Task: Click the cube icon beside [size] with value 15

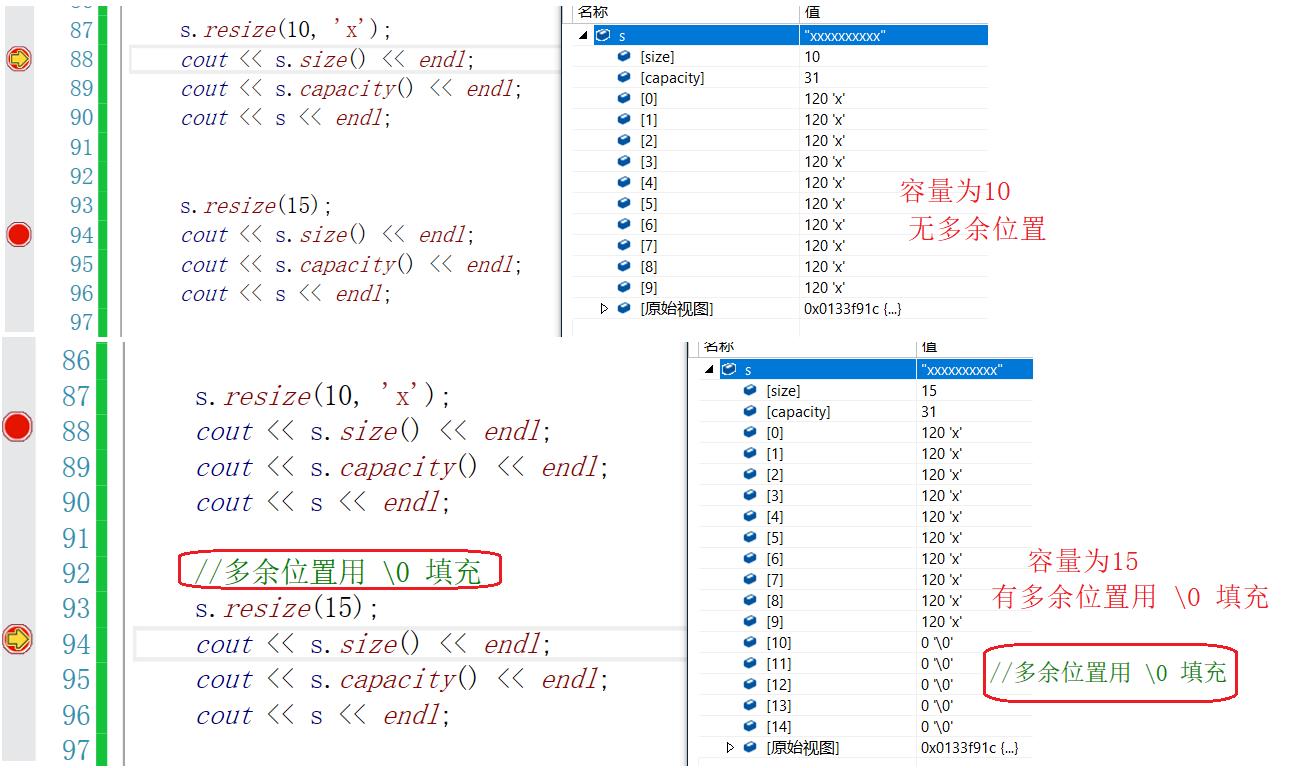Action: coord(750,390)
